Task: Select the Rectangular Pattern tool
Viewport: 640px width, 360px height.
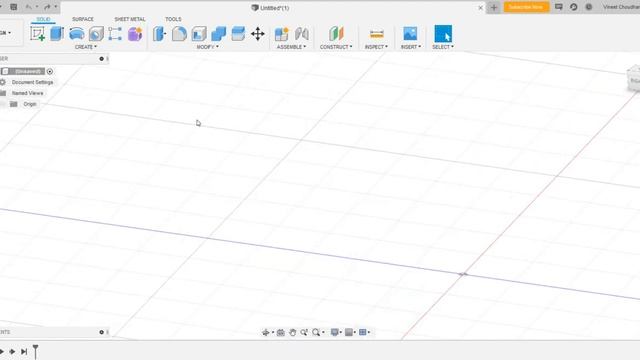Action: [x=115, y=34]
